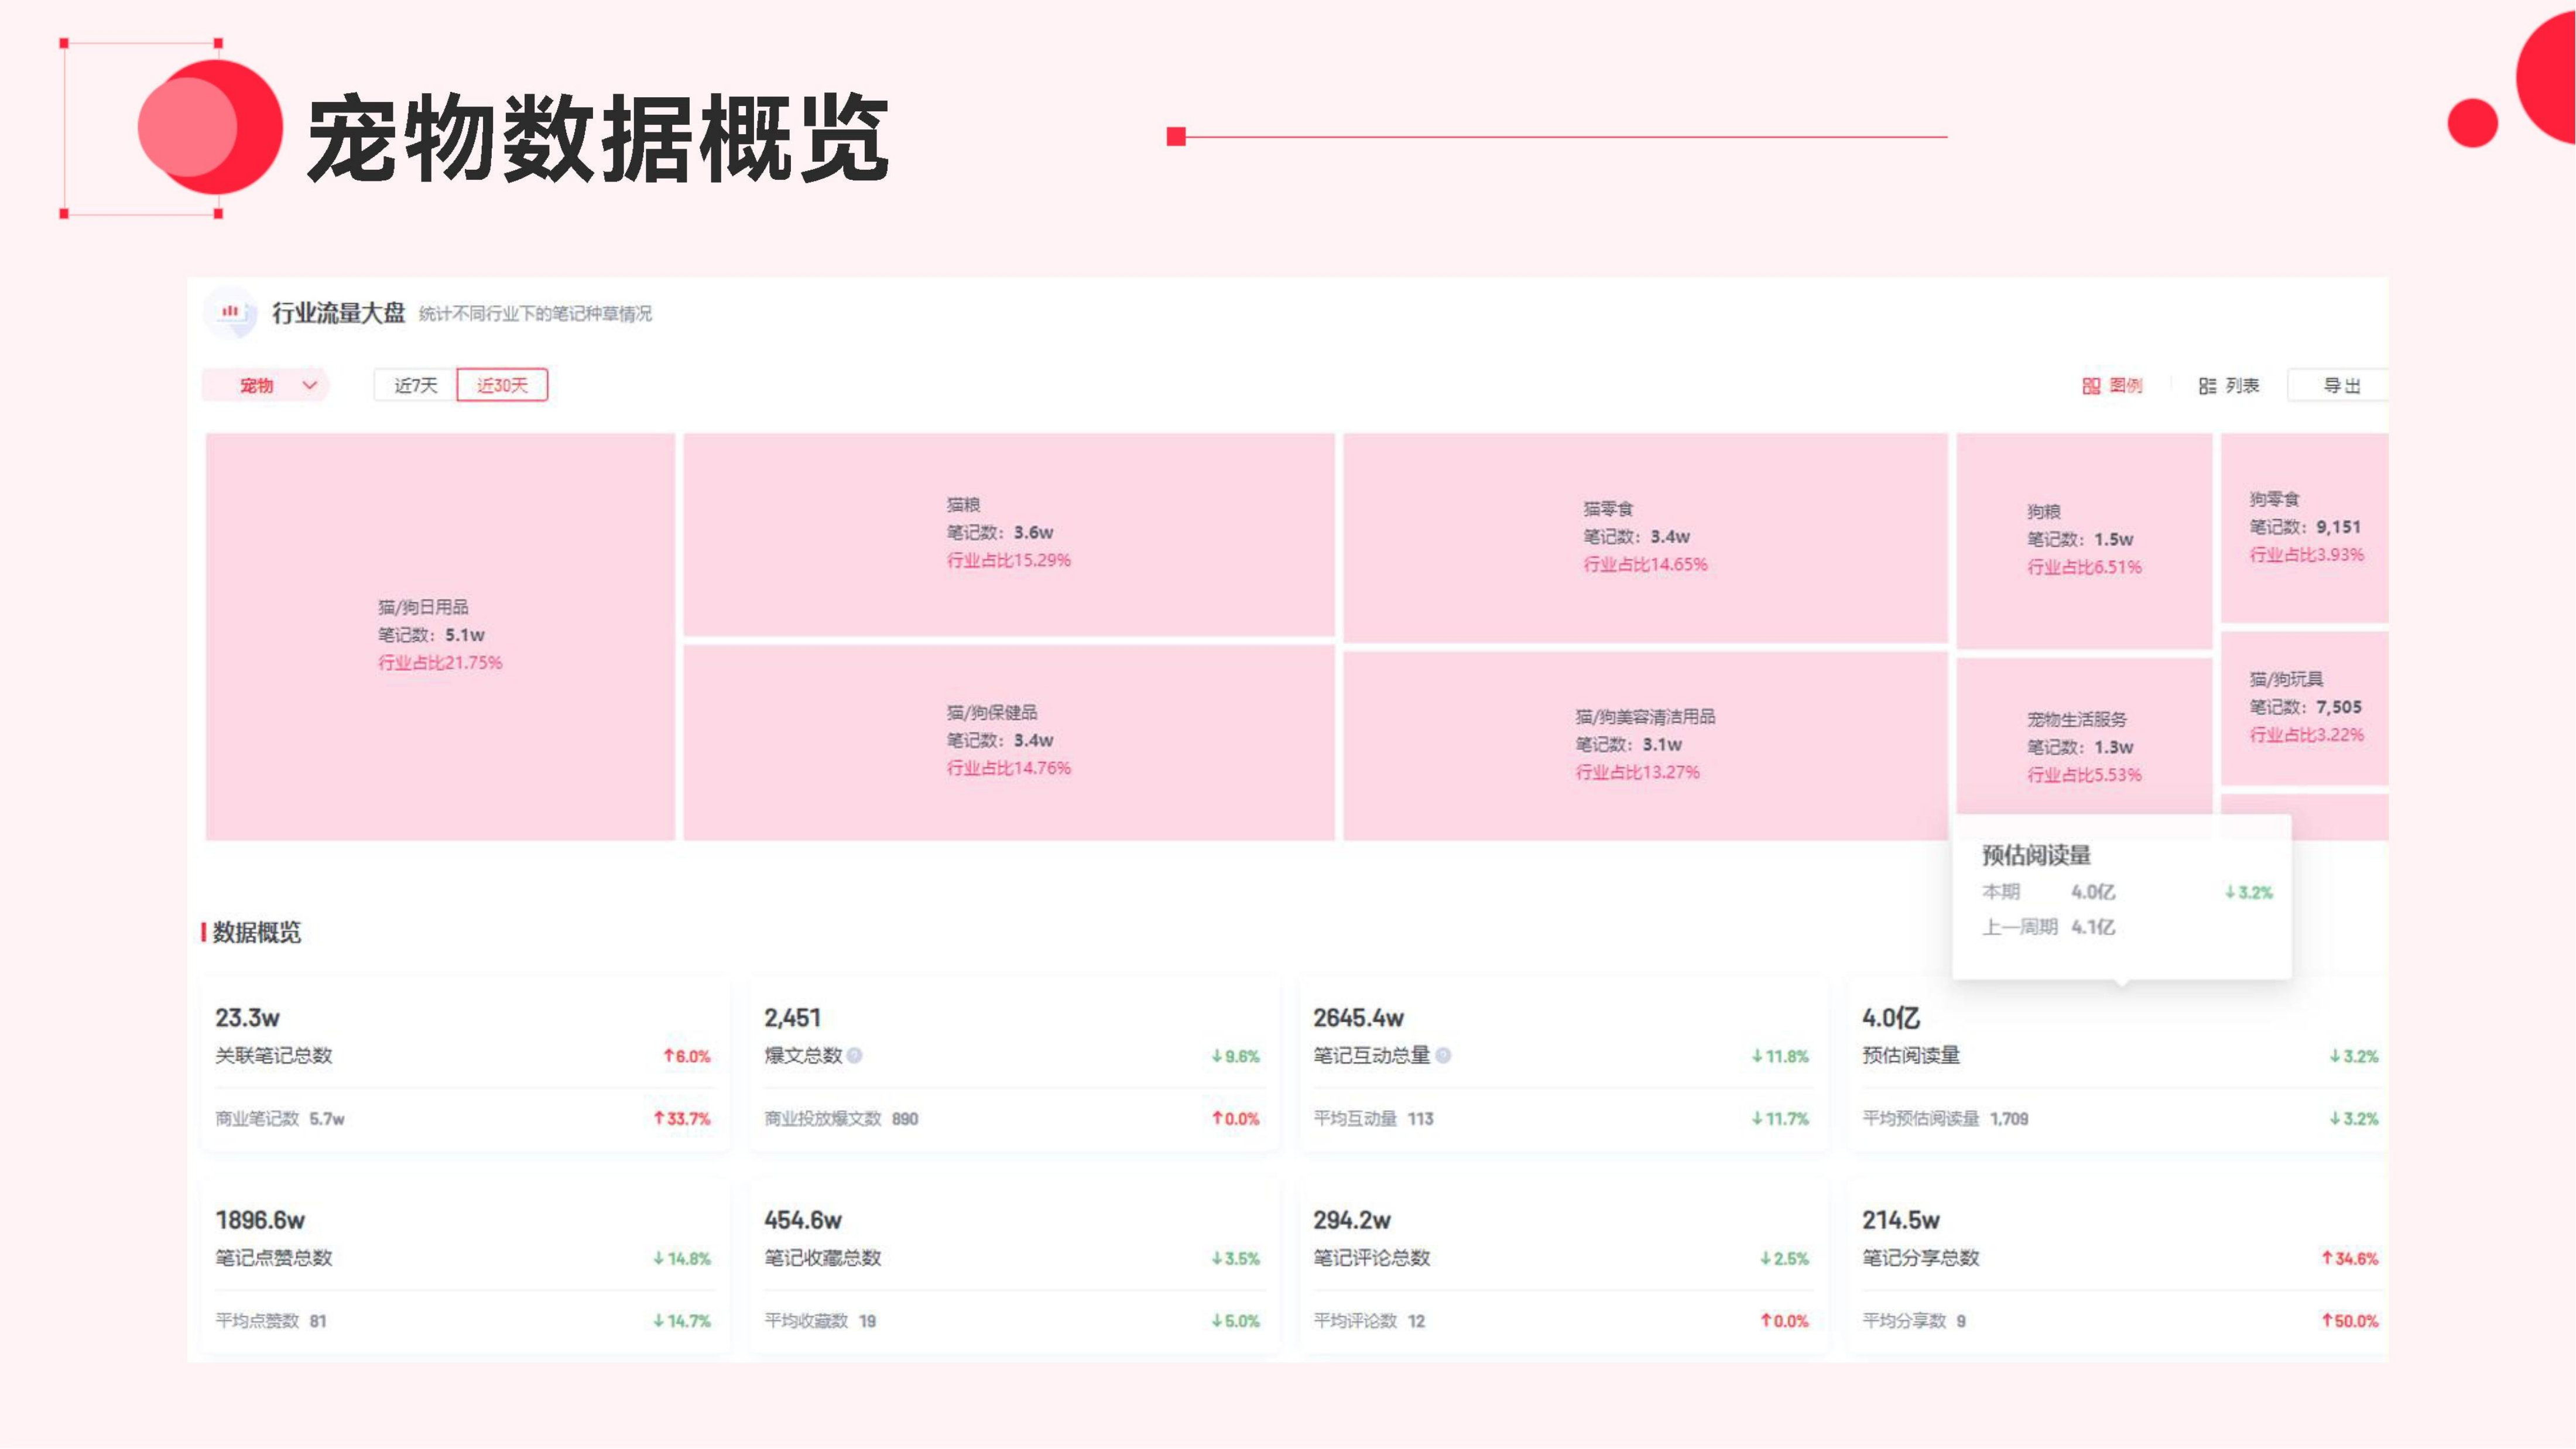This screenshot has height=1449, width=2576.
Task: Click the 列表 list view icon
Action: tap(2207, 386)
